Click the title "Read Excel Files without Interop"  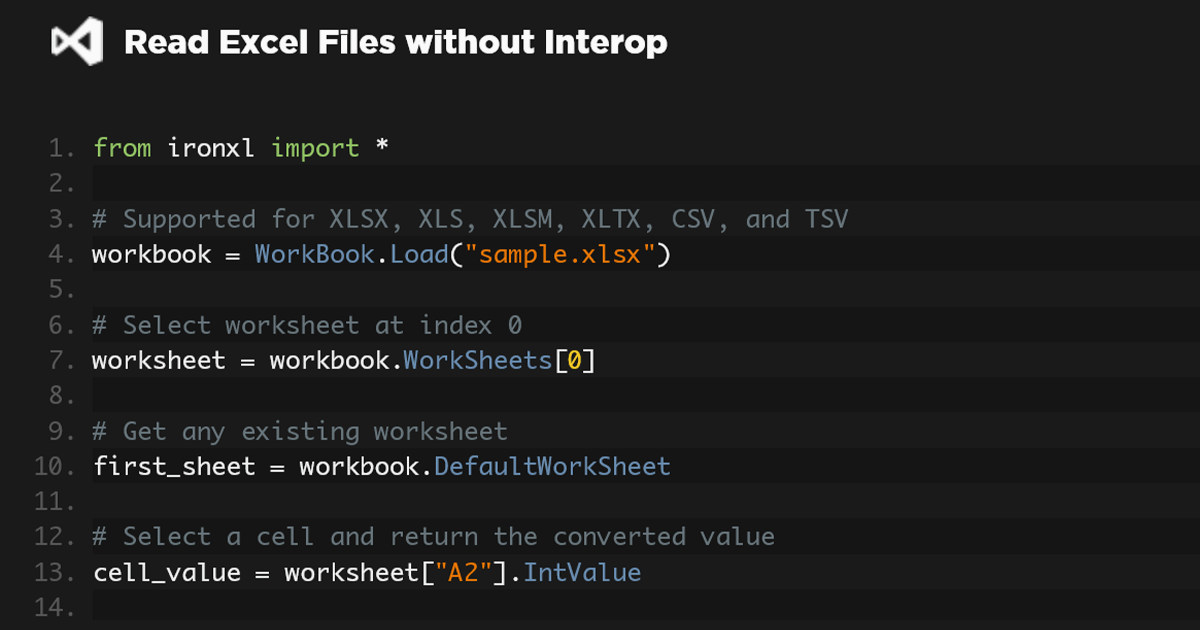(x=395, y=43)
